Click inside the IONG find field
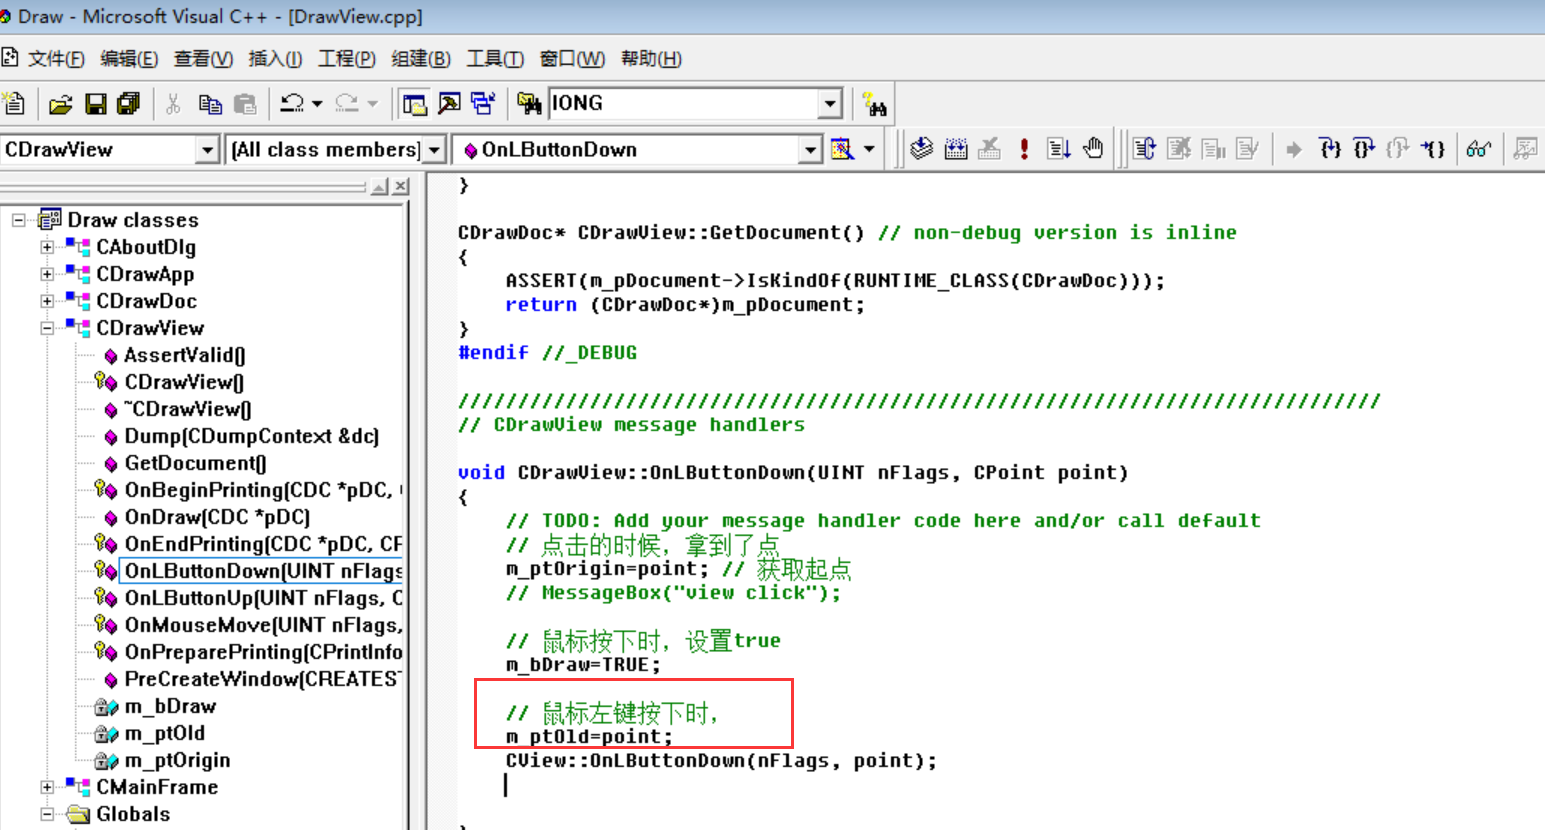1545x830 pixels. tap(684, 103)
